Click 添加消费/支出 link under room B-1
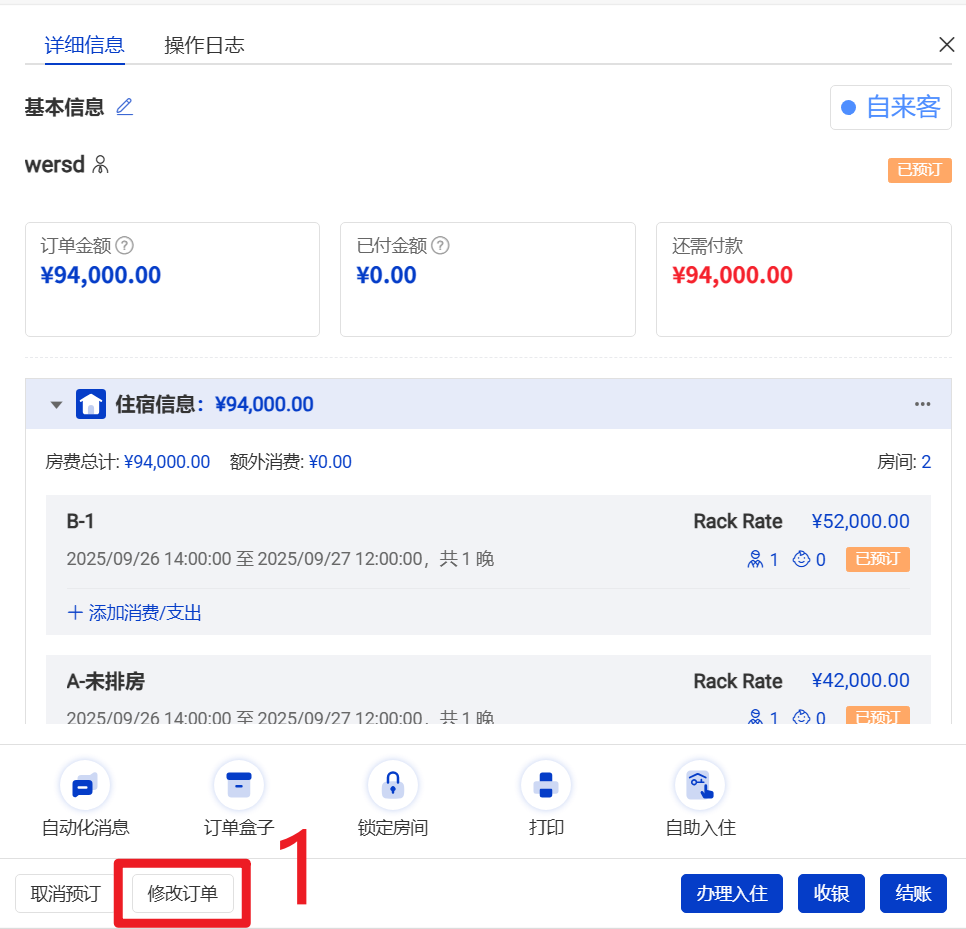The image size is (966, 929). click(x=134, y=613)
